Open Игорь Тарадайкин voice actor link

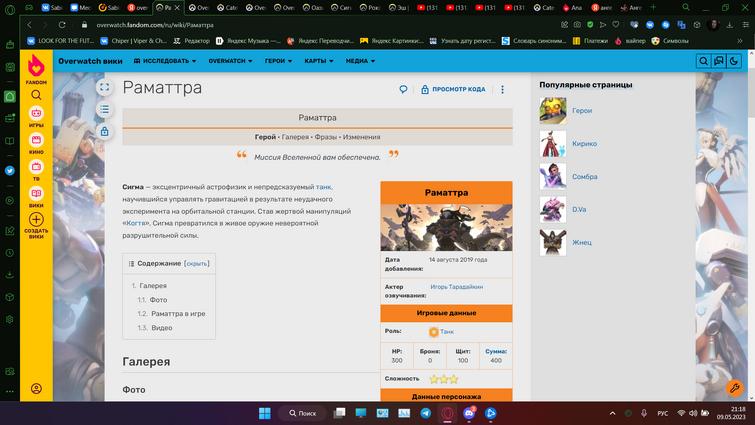tap(456, 287)
